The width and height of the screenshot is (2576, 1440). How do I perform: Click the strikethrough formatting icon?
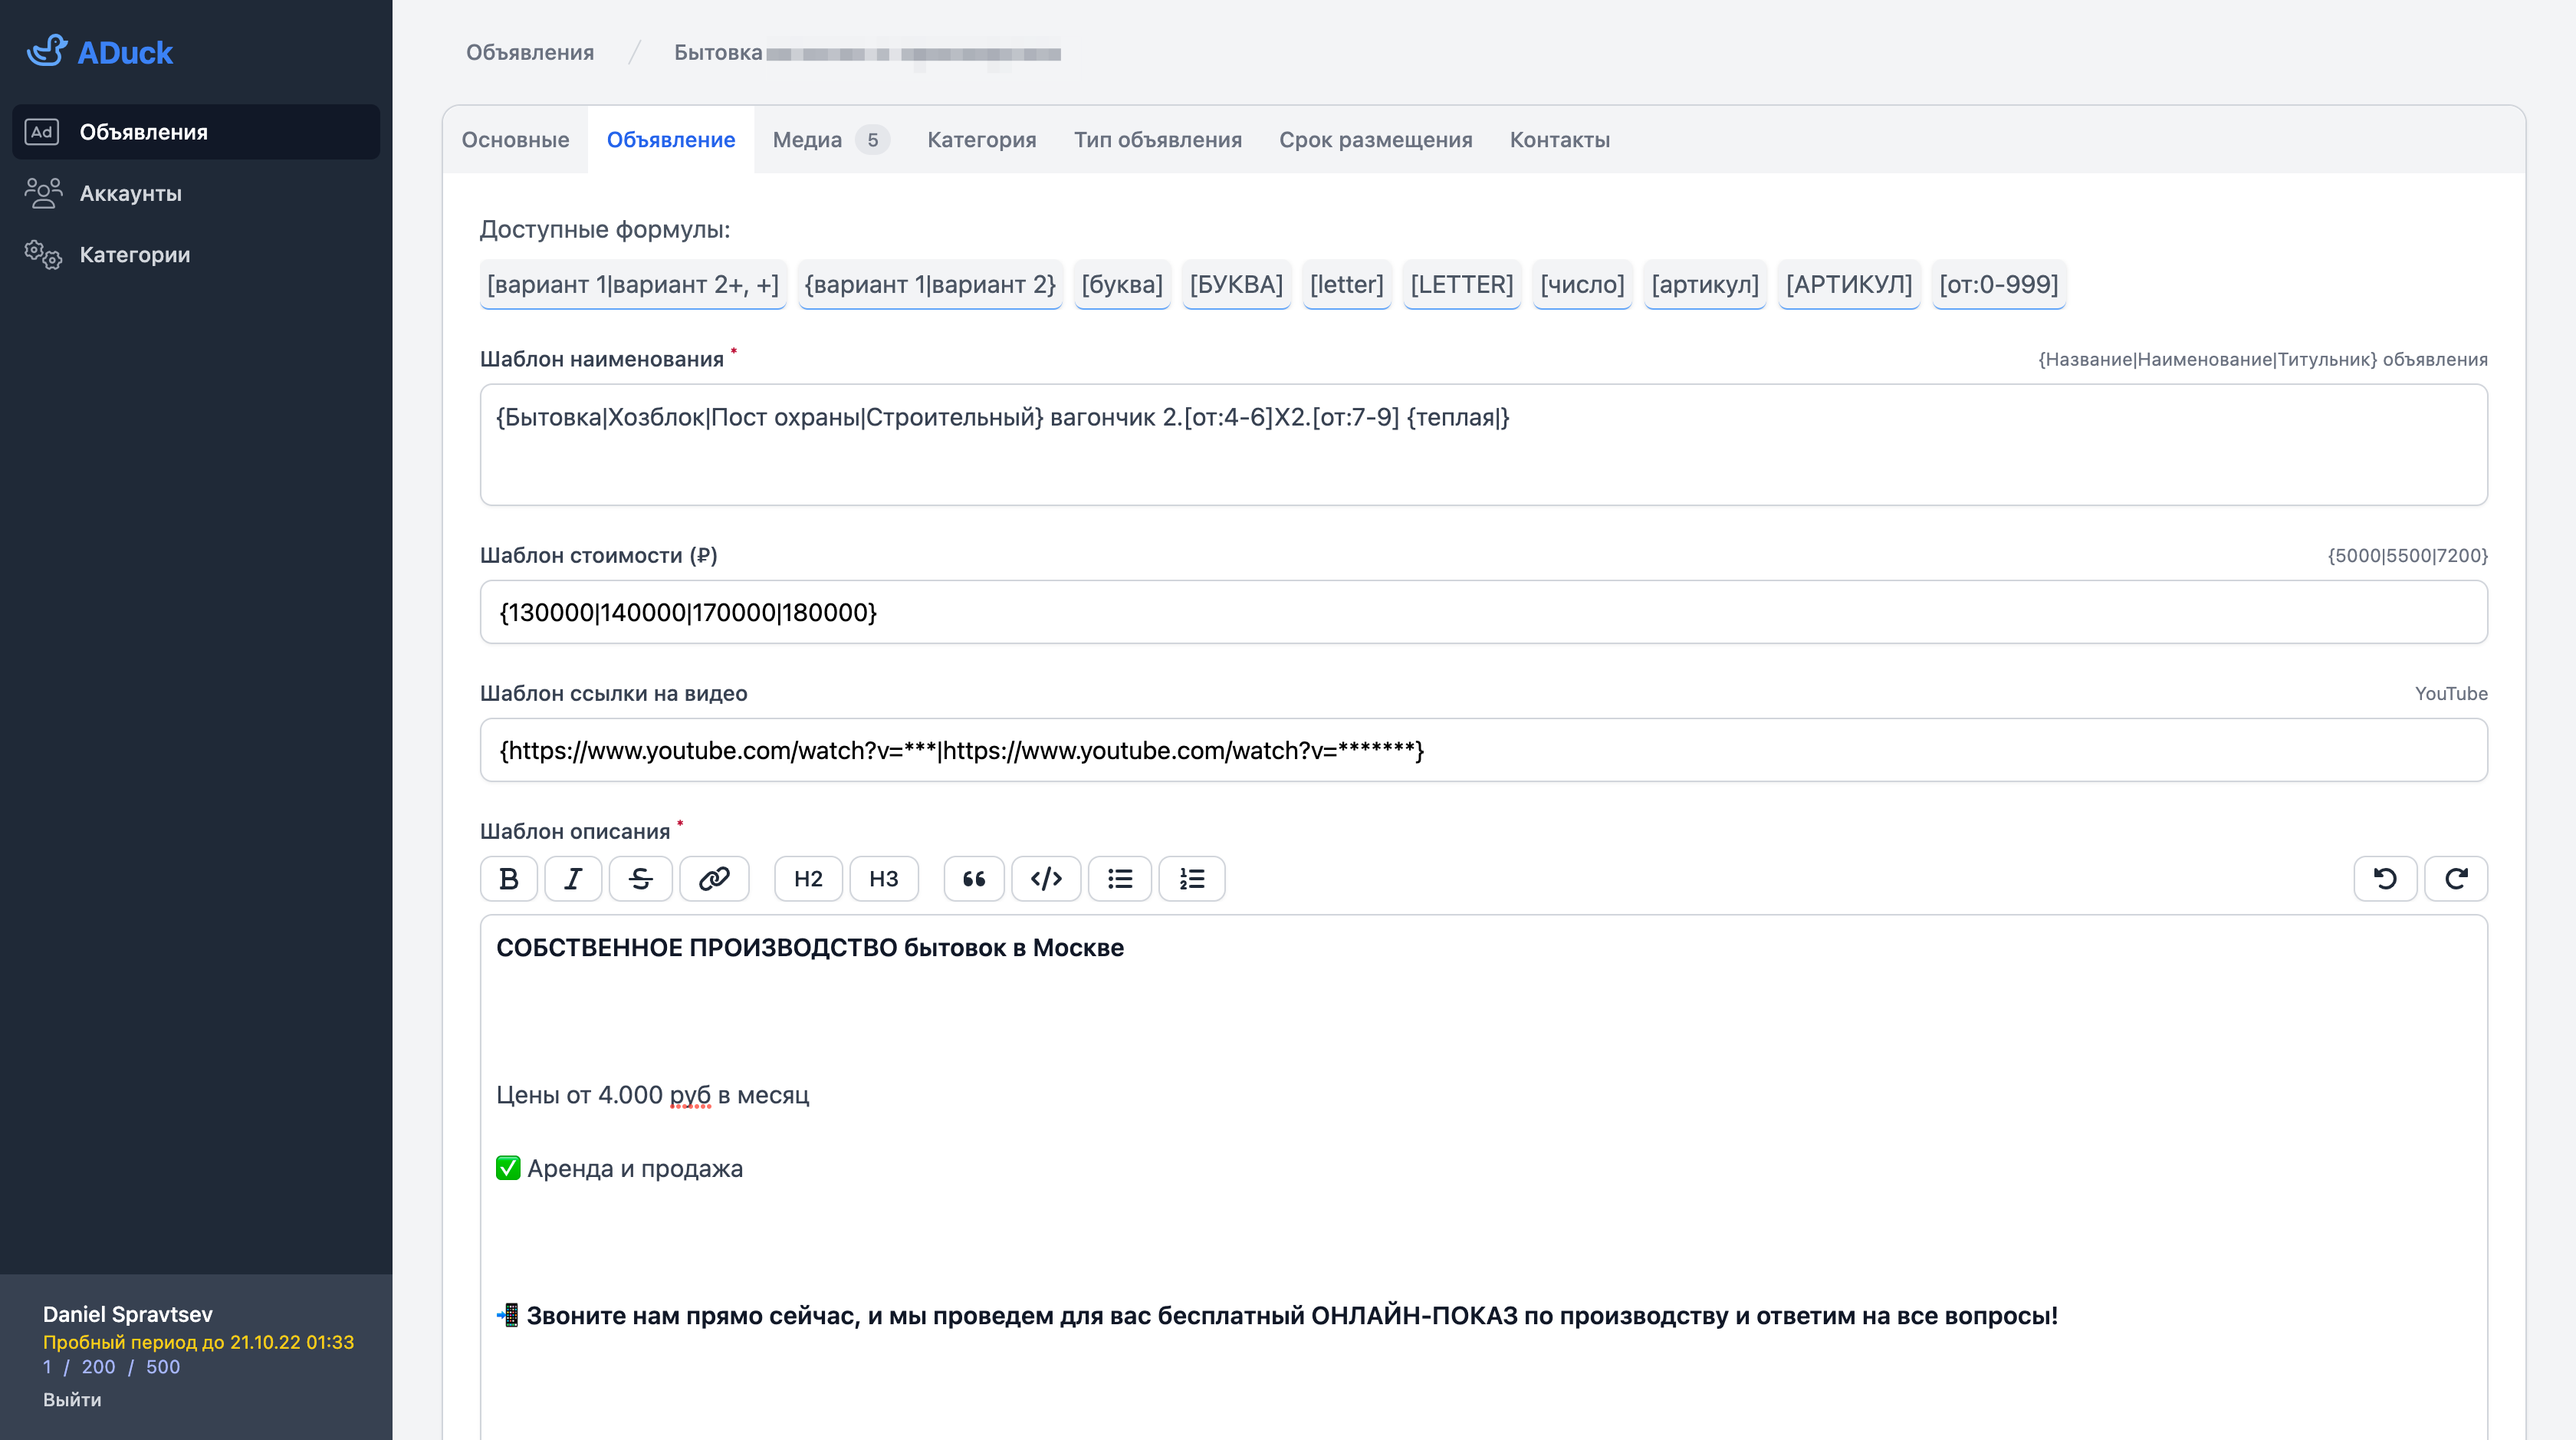(641, 879)
